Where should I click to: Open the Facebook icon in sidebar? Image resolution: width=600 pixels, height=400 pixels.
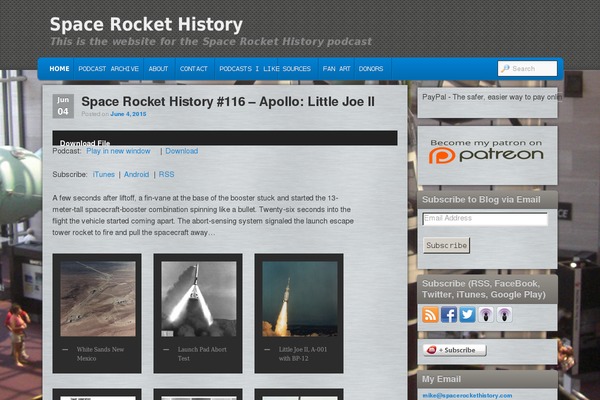(x=449, y=315)
